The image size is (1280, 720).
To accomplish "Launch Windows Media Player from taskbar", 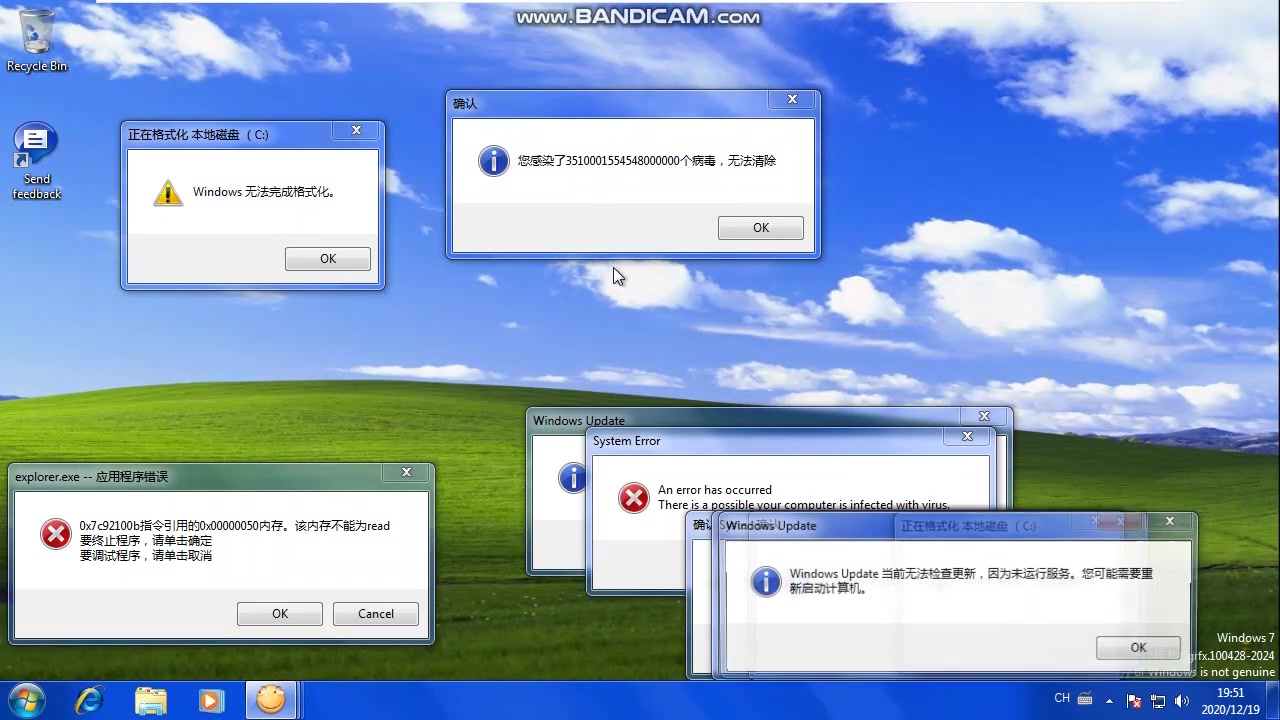I will tap(210, 700).
